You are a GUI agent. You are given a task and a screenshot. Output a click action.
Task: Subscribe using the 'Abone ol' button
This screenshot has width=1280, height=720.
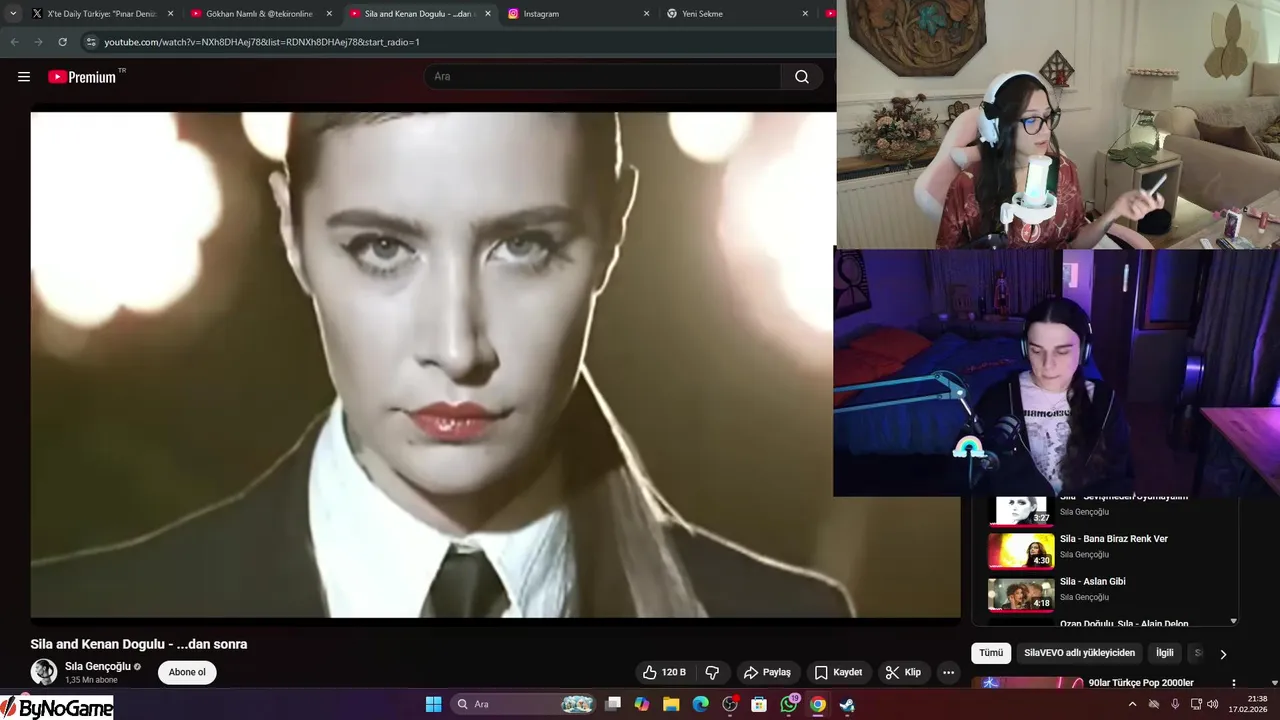coord(187,672)
